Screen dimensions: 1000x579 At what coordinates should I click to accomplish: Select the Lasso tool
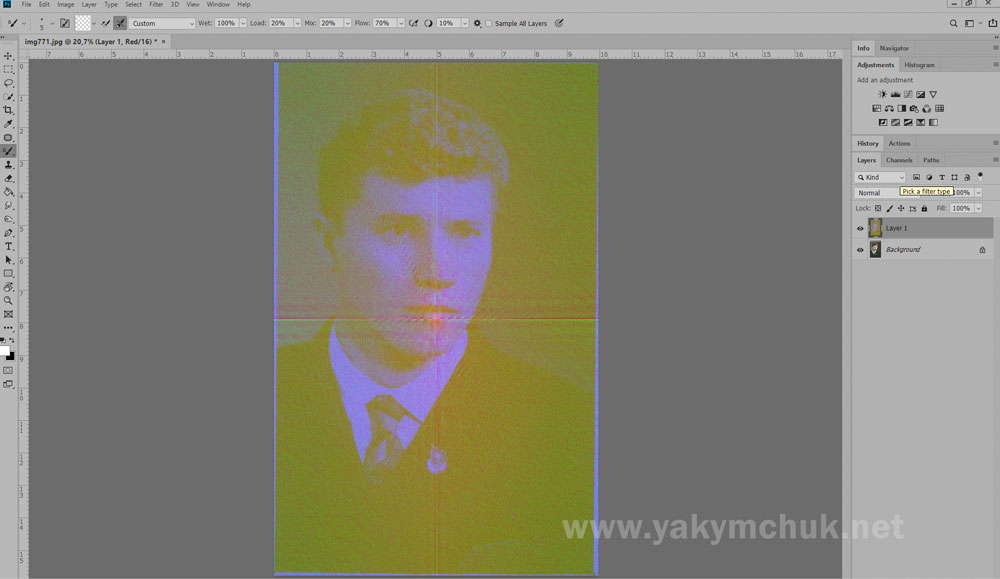[x=8, y=84]
